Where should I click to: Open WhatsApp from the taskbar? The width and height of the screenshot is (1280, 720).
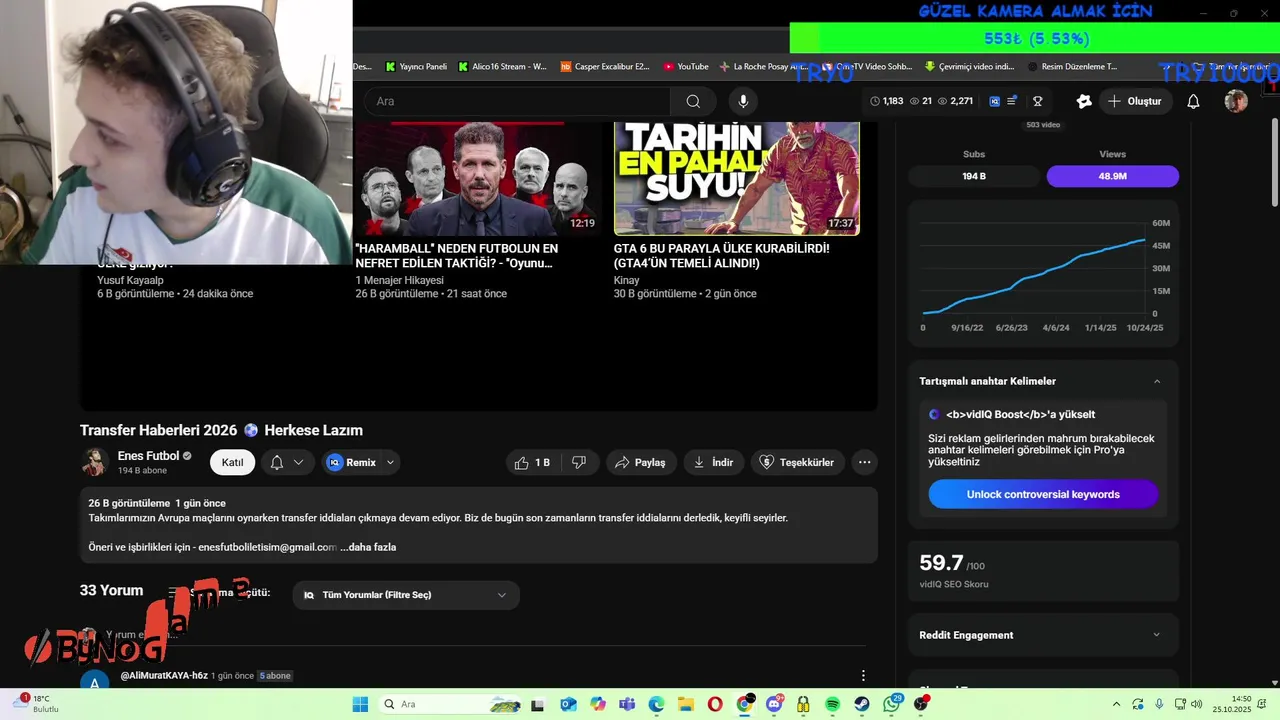coord(892,704)
